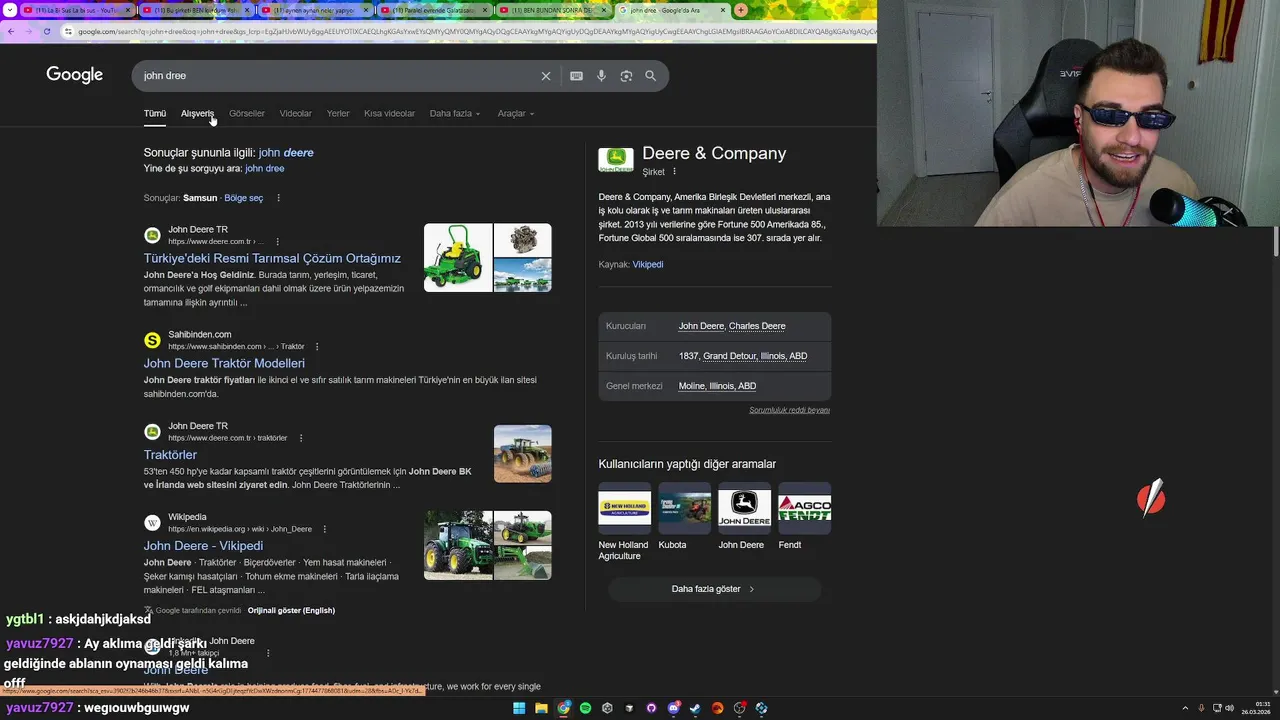The width and height of the screenshot is (1280, 720).
Task: Switch to the Yerler tab
Action: (338, 114)
